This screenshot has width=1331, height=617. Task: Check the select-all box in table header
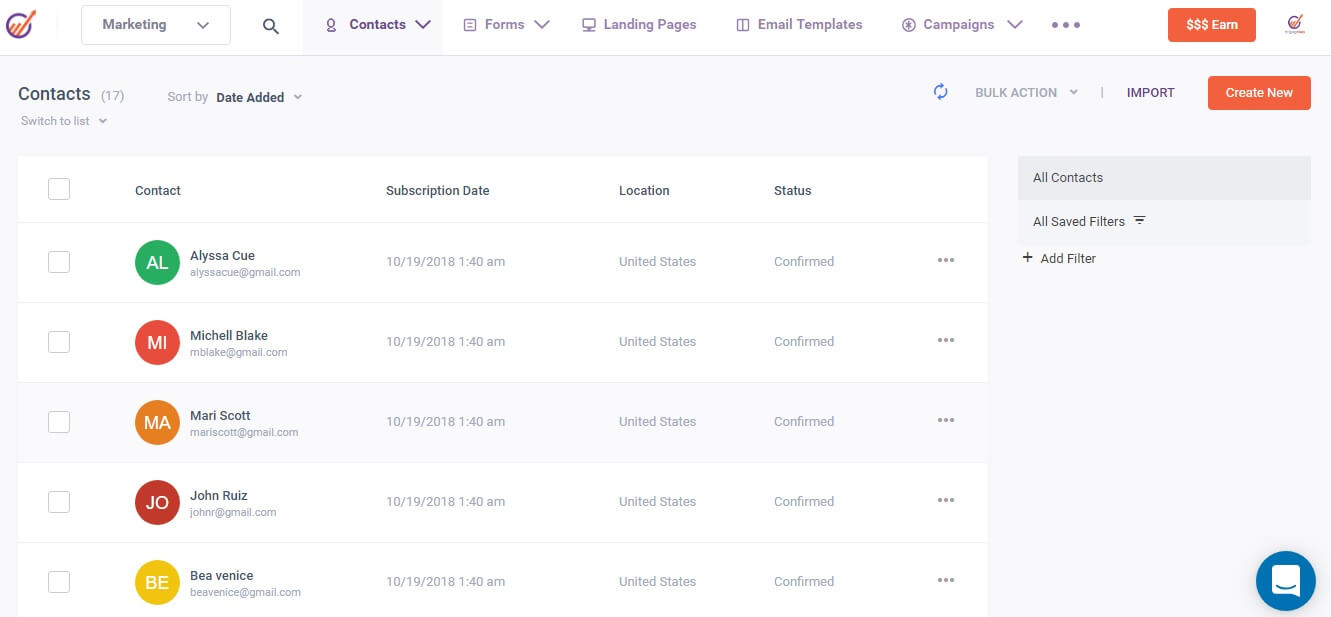(x=59, y=188)
